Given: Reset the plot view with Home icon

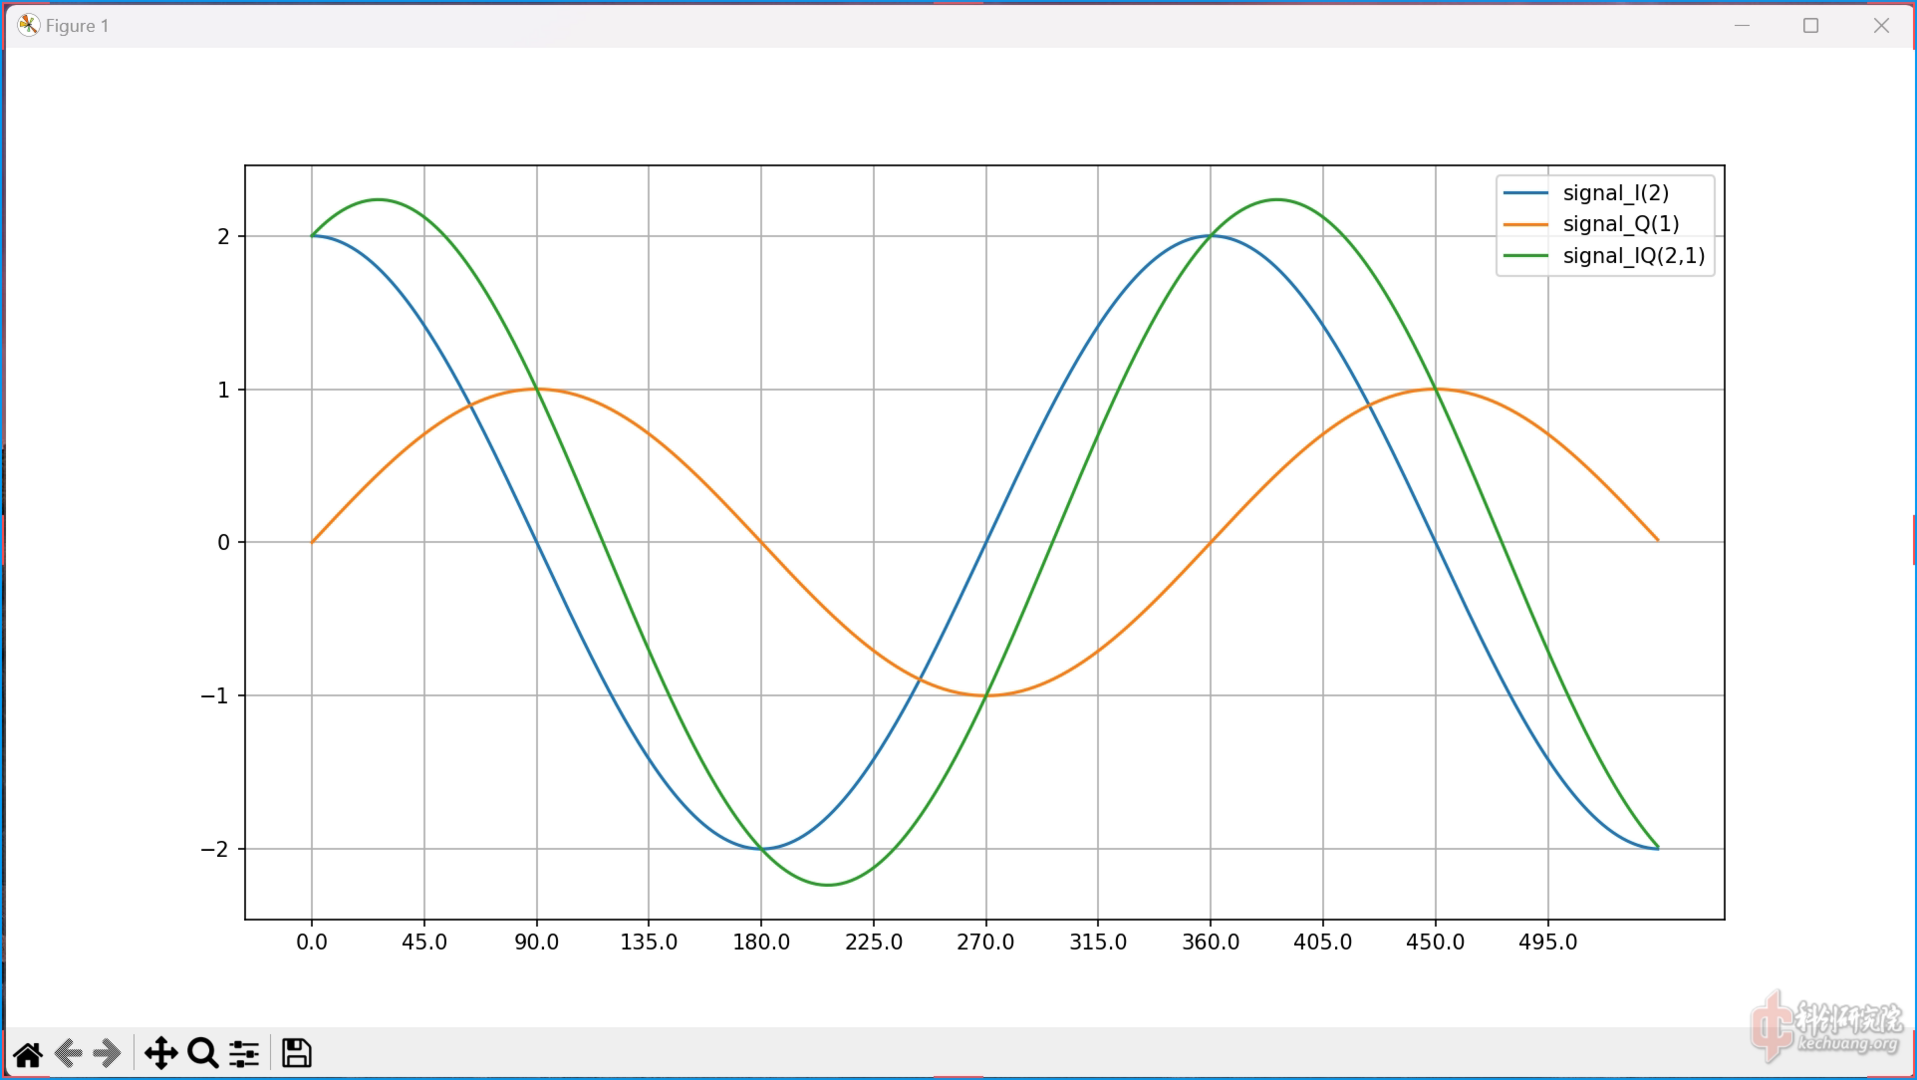Looking at the screenshot, I should click(28, 1054).
